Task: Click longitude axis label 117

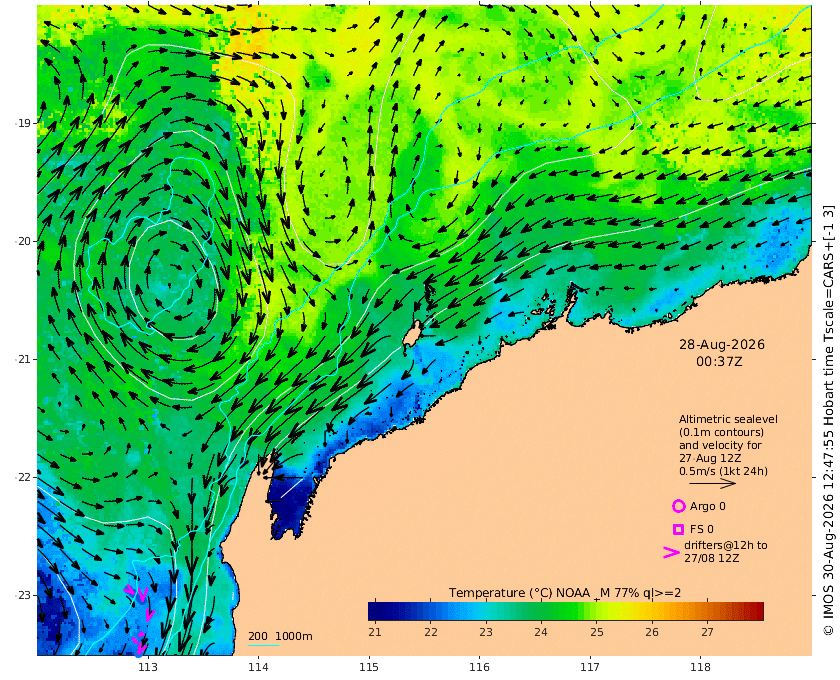Action: click(590, 667)
